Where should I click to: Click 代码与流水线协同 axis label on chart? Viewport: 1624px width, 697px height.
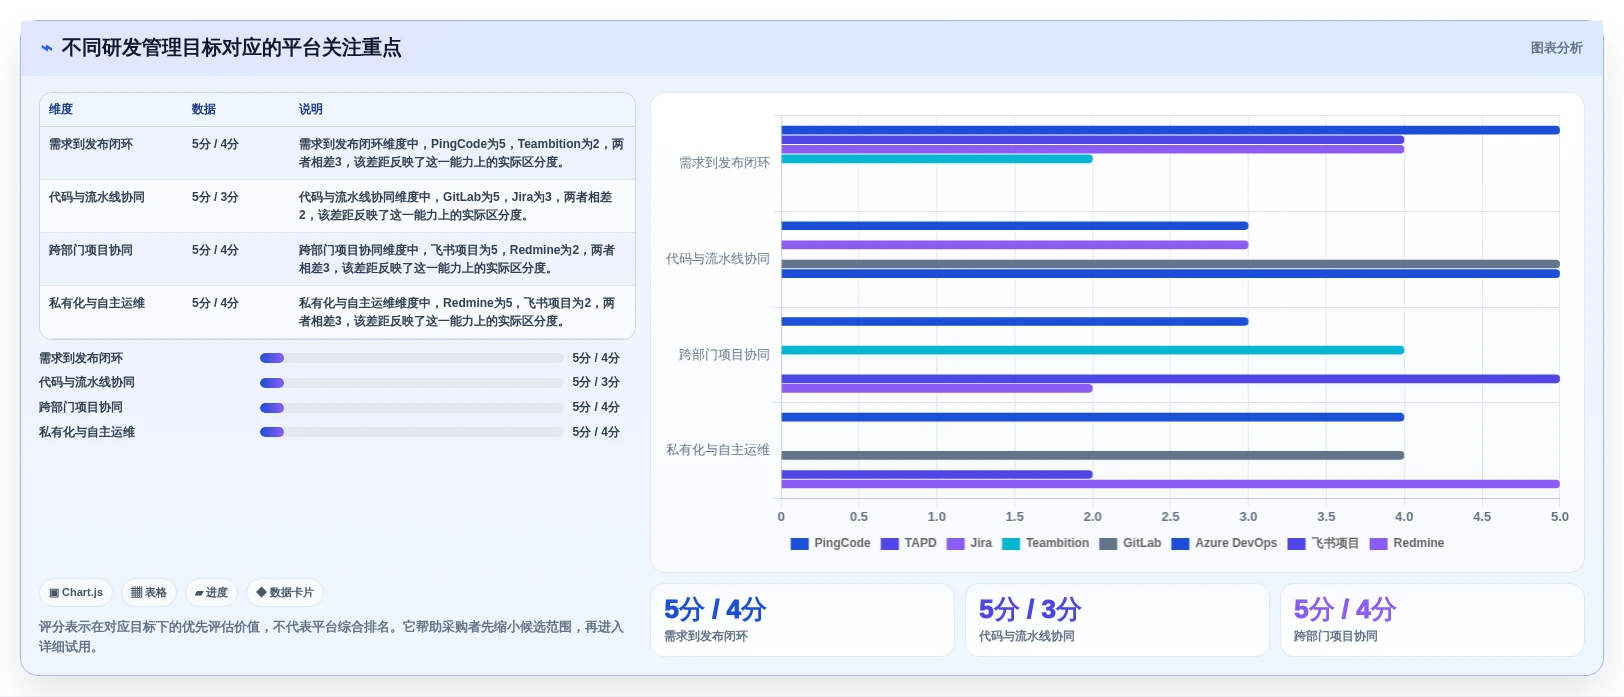point(718,259)
